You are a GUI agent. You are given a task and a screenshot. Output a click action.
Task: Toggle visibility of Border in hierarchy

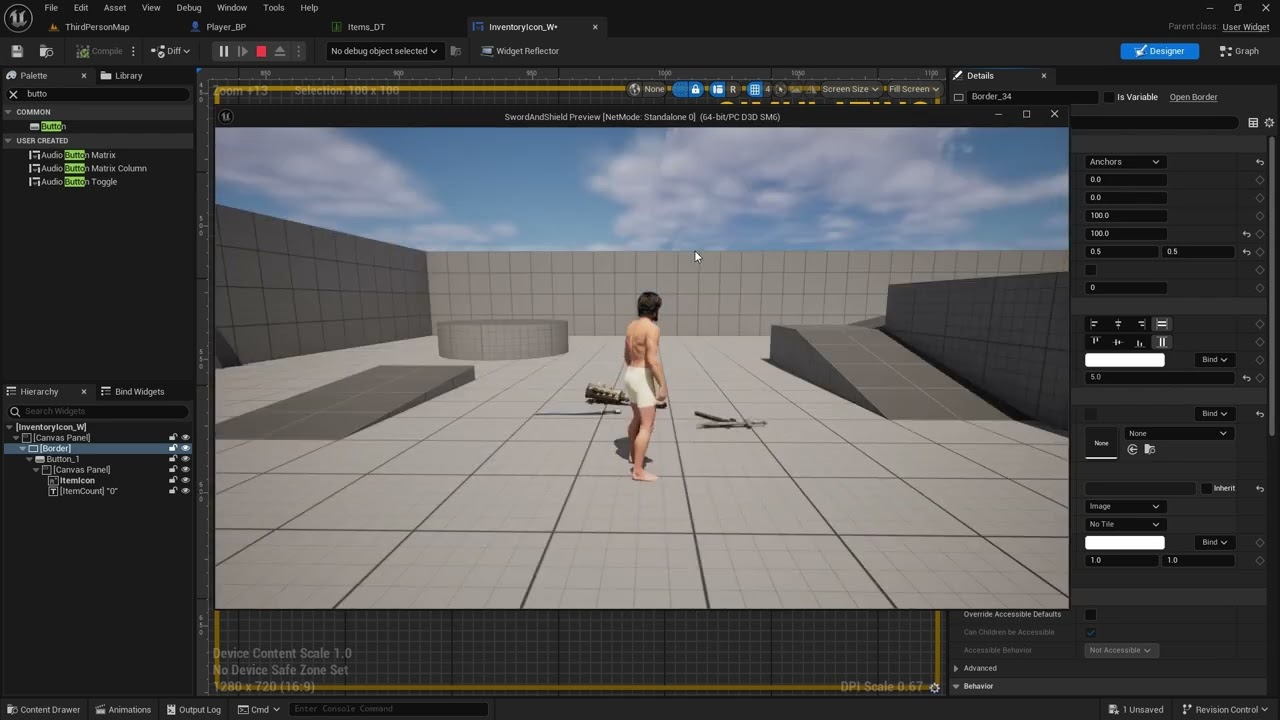pyautogui.click(x=185, y=448)
